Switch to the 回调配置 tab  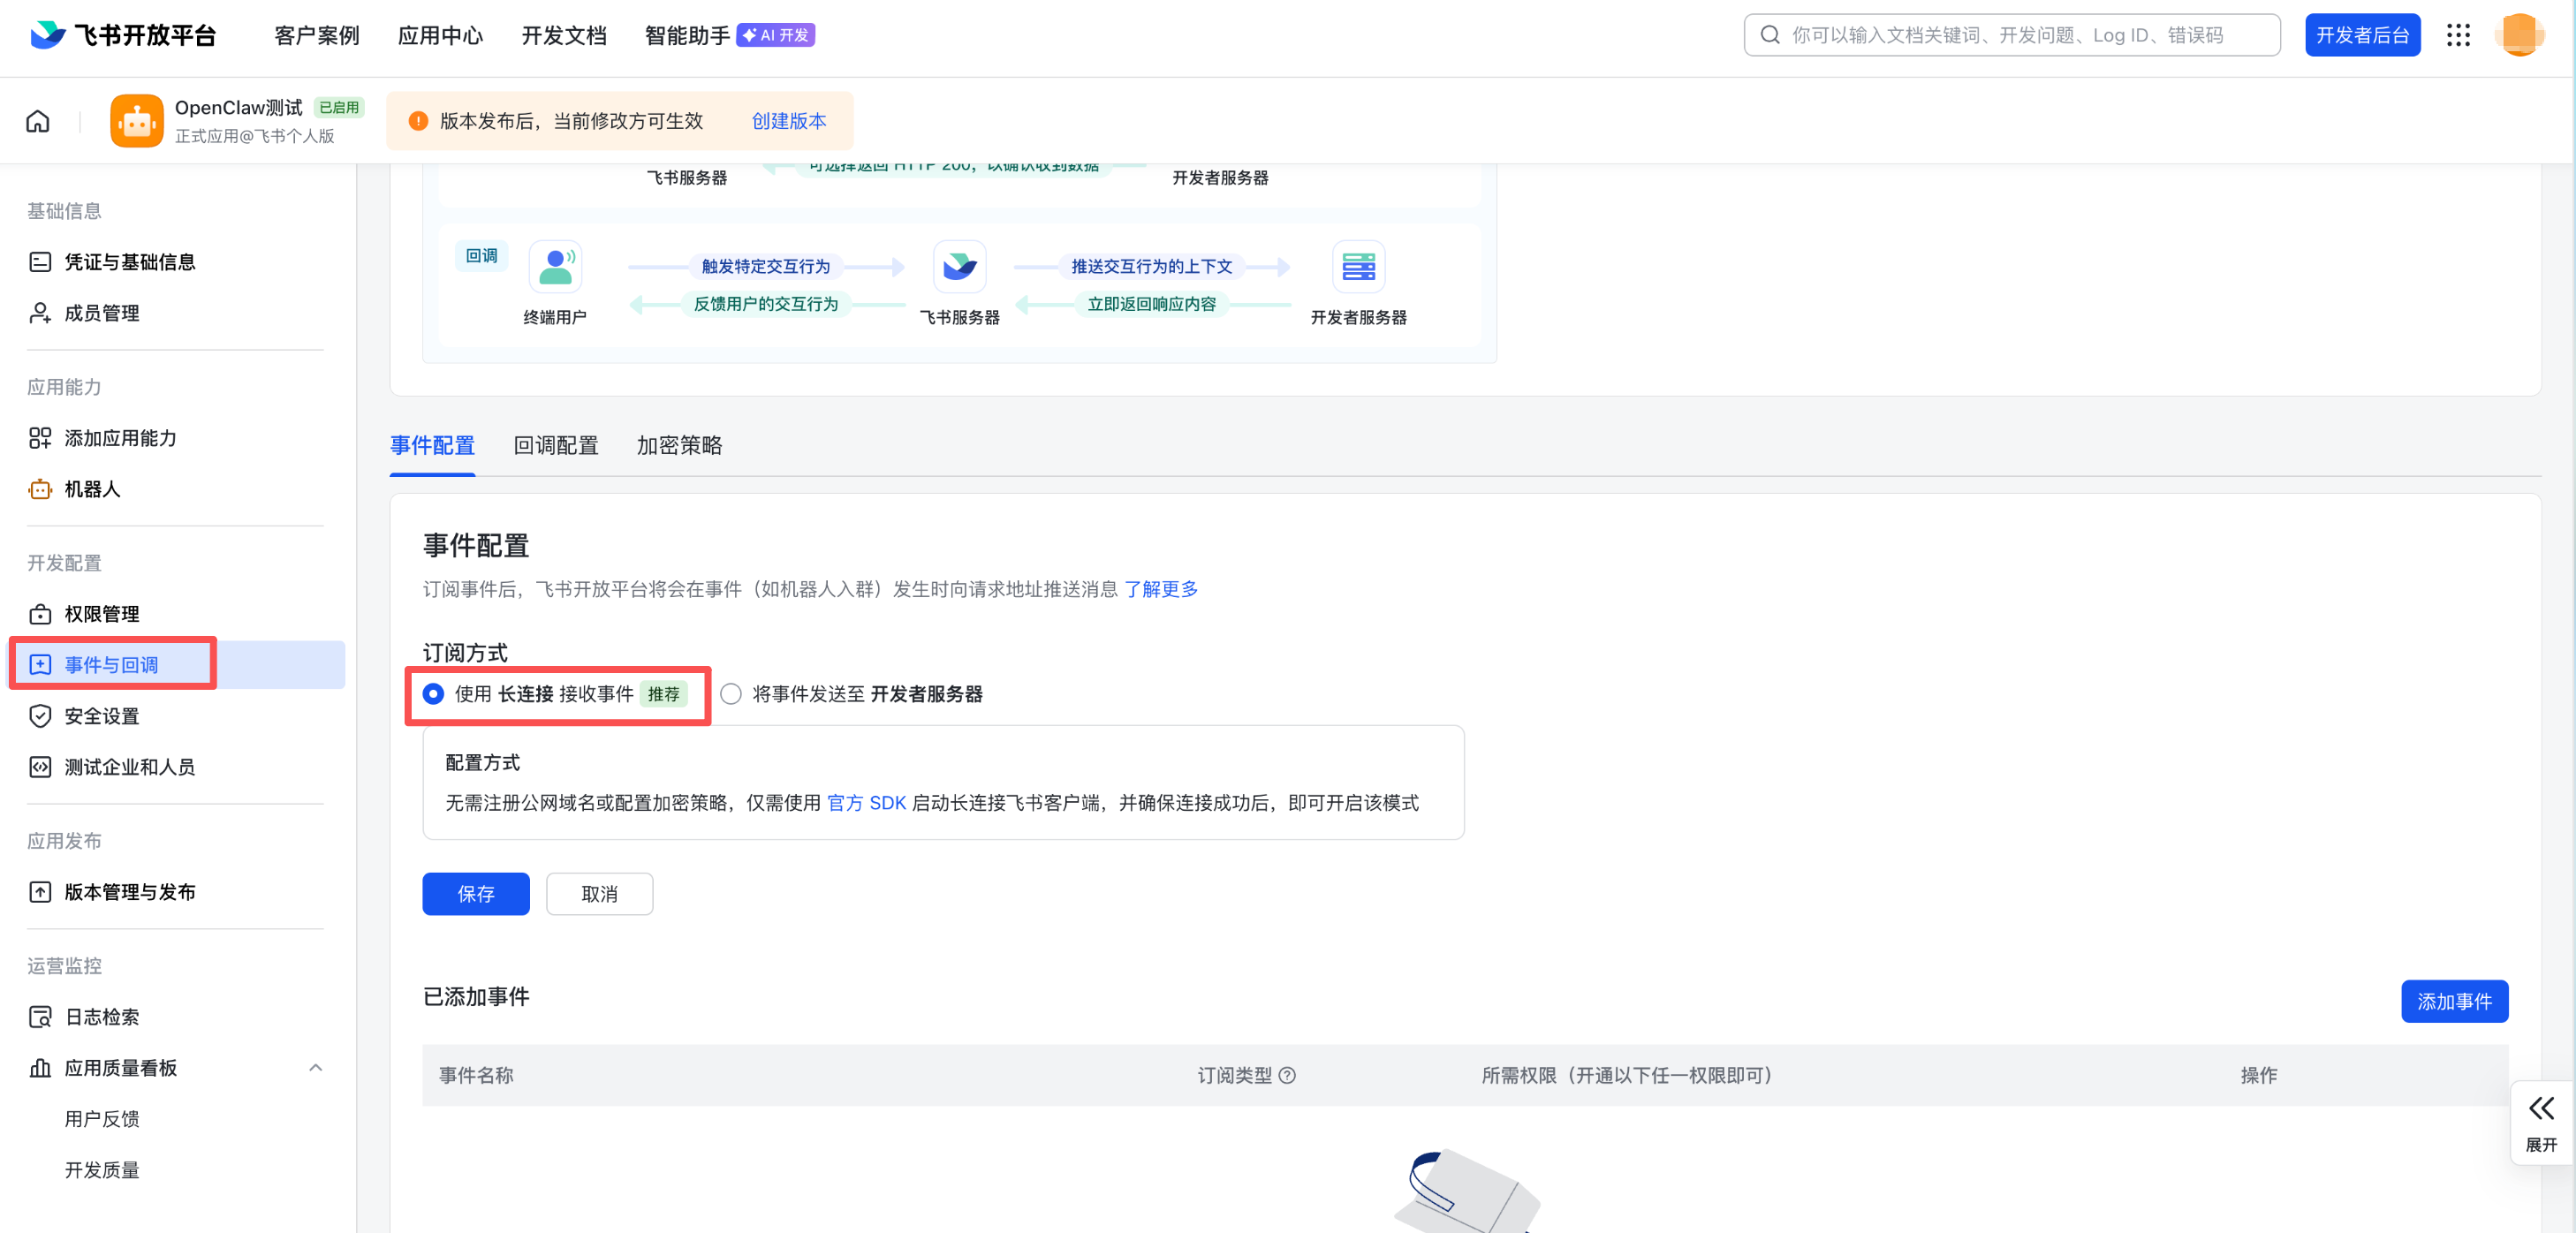click(x=555, y=445)
